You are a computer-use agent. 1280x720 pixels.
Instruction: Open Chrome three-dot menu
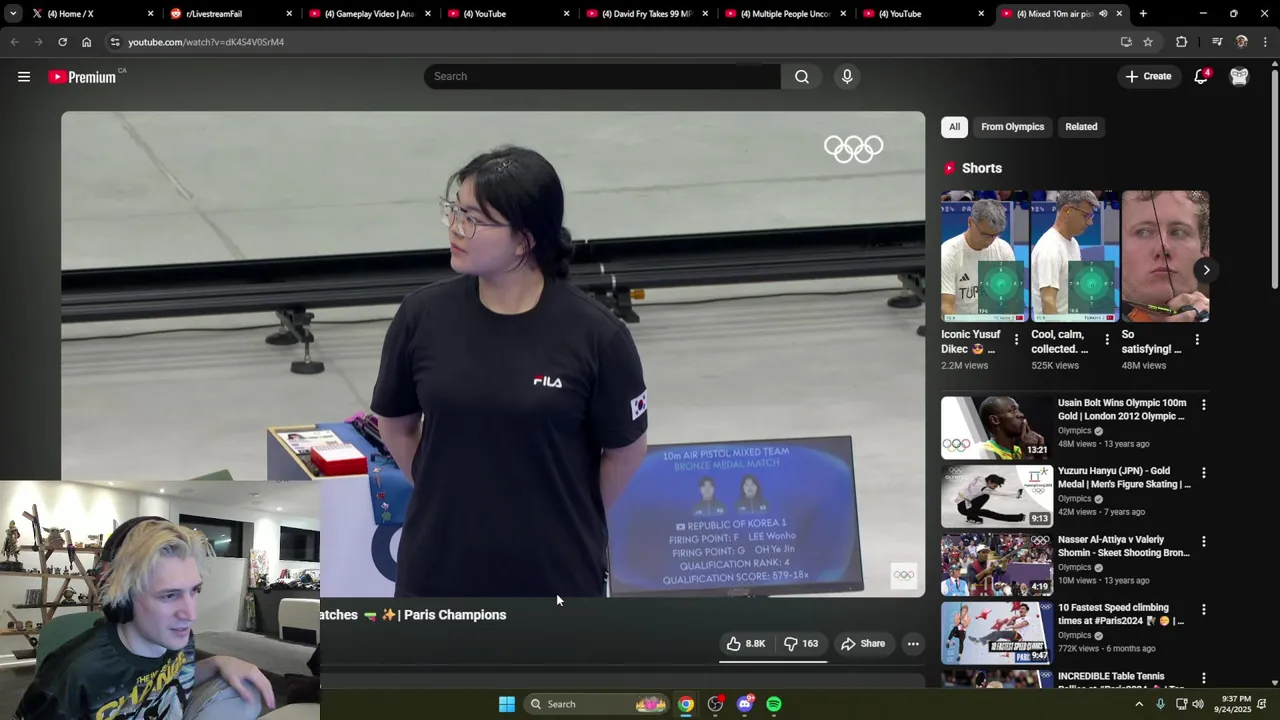pyautogui.click(x=1265, y=42)
